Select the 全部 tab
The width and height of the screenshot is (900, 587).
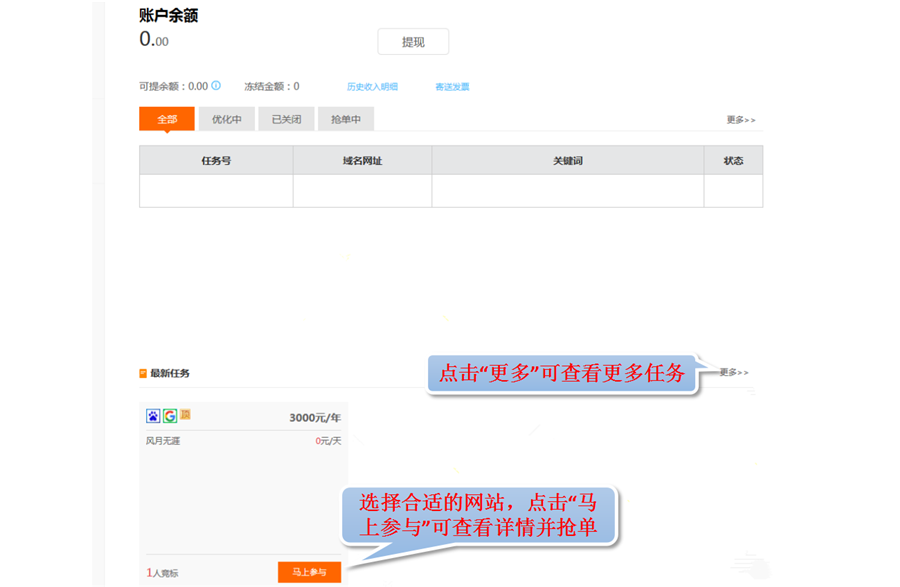[x=167, y=119]
